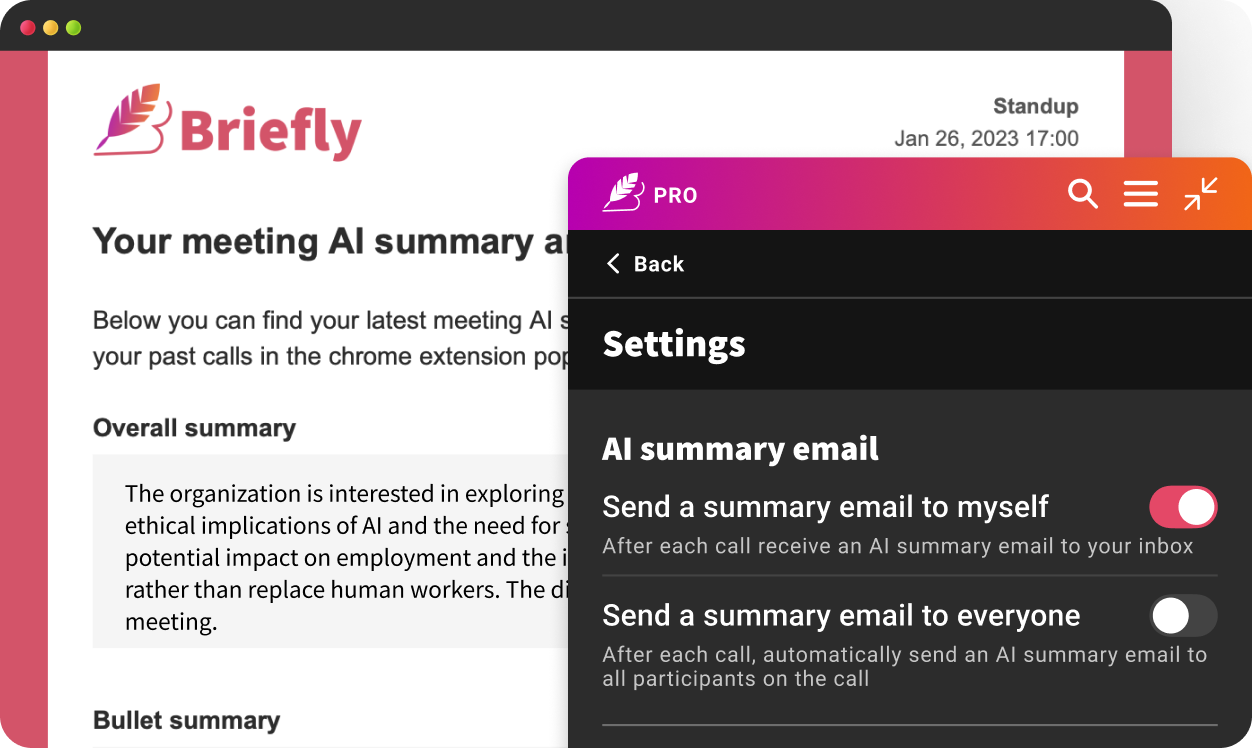Click the macOS green zoom button
The image size is (1252, 748).
(x=72, y=27)
